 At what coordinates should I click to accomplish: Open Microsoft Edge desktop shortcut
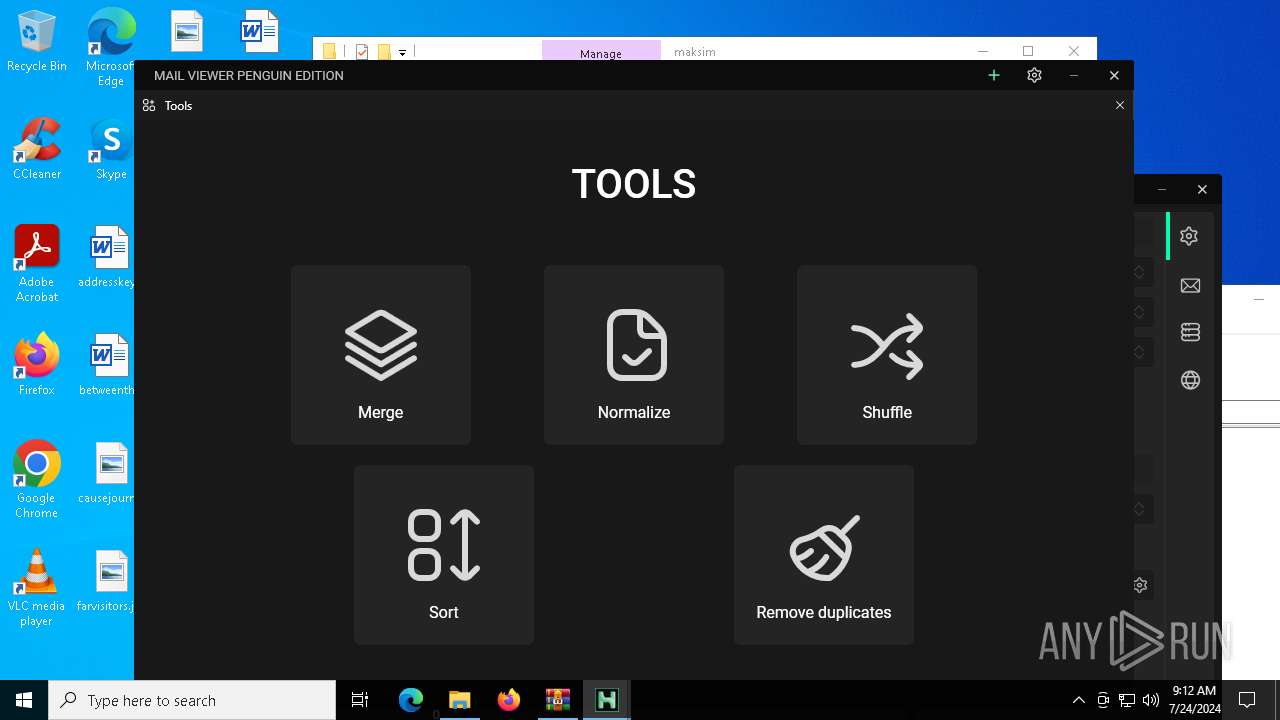point(110,46)
